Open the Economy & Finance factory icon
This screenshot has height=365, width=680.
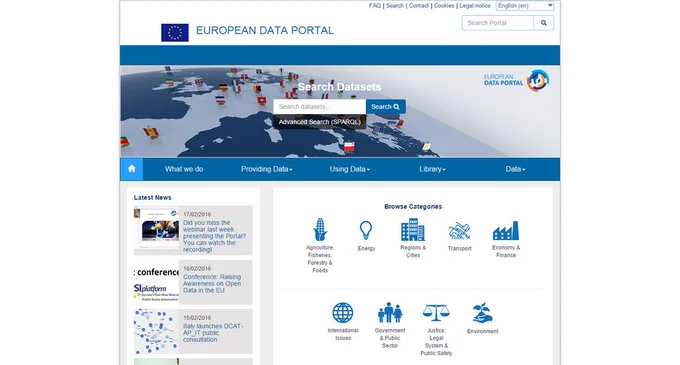506,231
